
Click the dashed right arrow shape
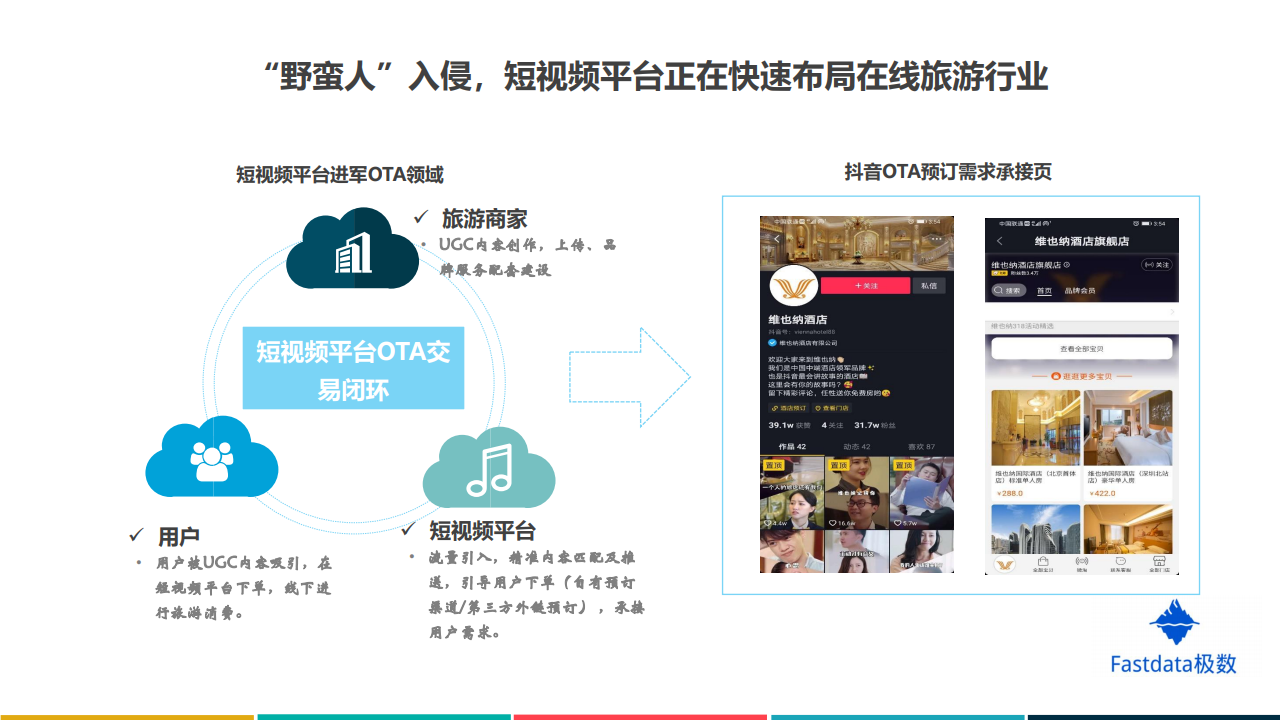pyautogui.click(x=629, y=377)
